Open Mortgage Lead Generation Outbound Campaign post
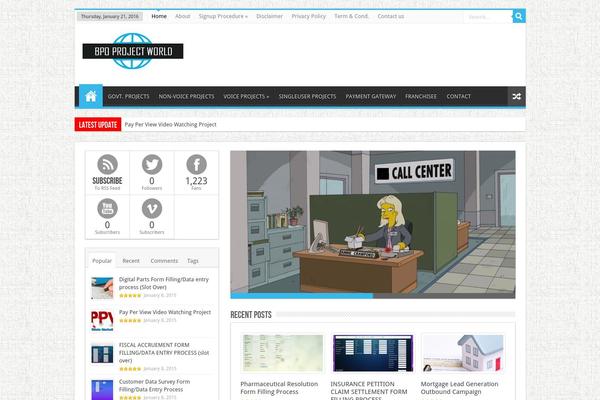600x400 pixels. tap(459, 388)
